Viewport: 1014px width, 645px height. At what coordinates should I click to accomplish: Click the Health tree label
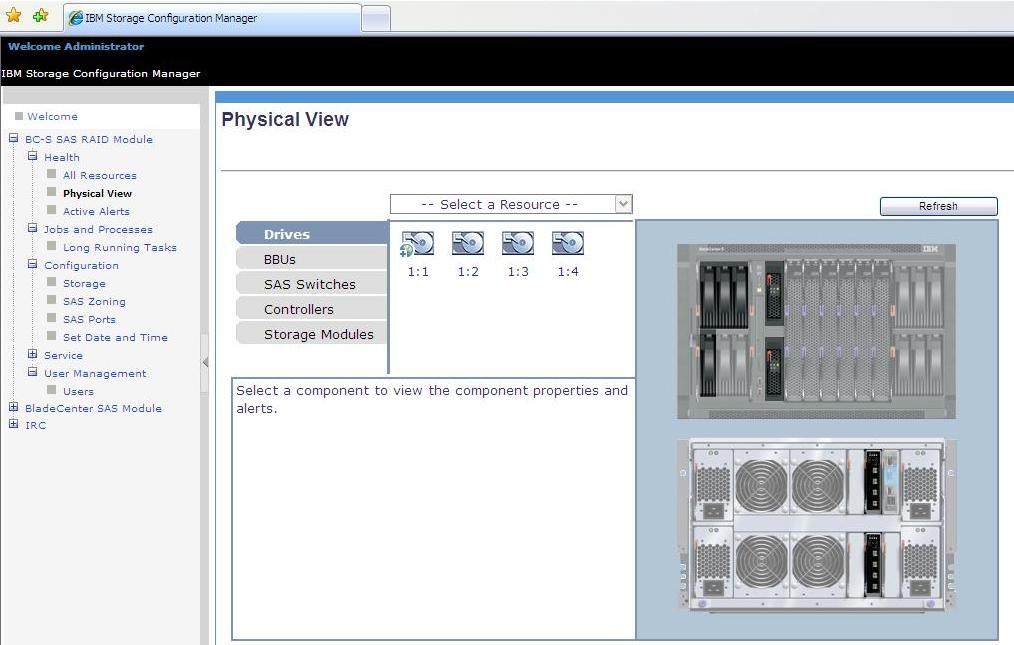pyautogui.click(x=61, y=157)
